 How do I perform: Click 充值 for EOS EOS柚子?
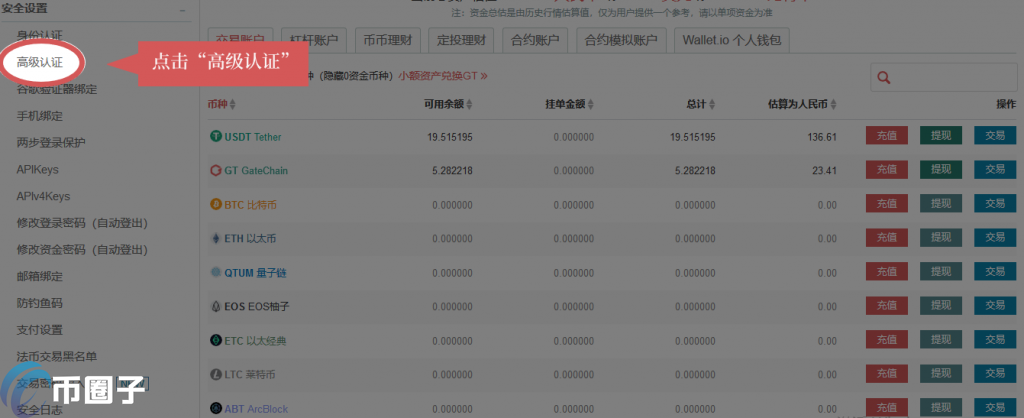tap(886, 306)
